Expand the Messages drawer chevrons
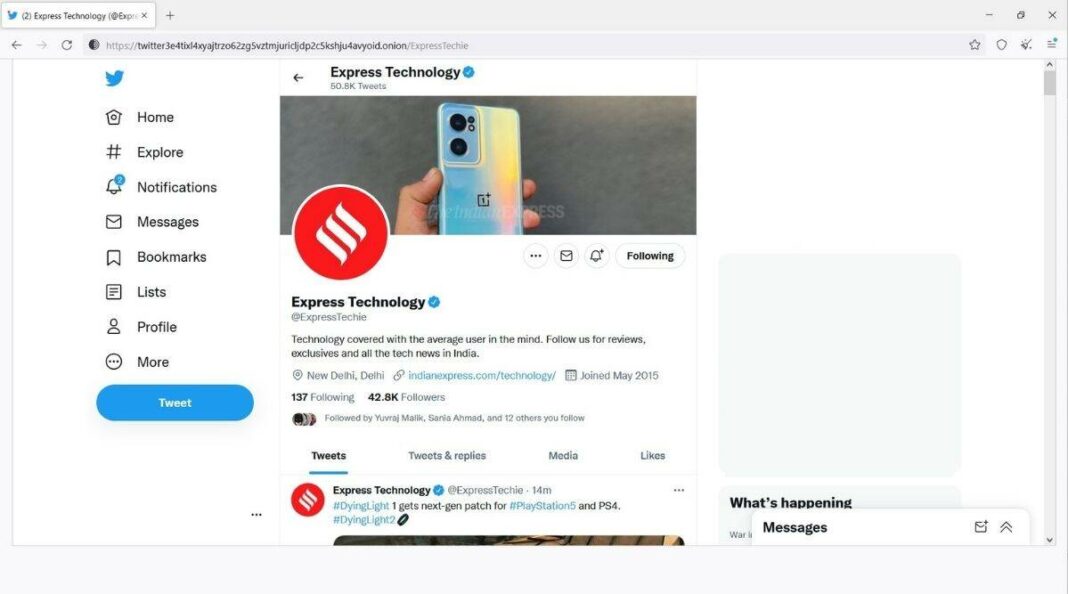Screen dimensions: 1068x594 click(1006, 527)
